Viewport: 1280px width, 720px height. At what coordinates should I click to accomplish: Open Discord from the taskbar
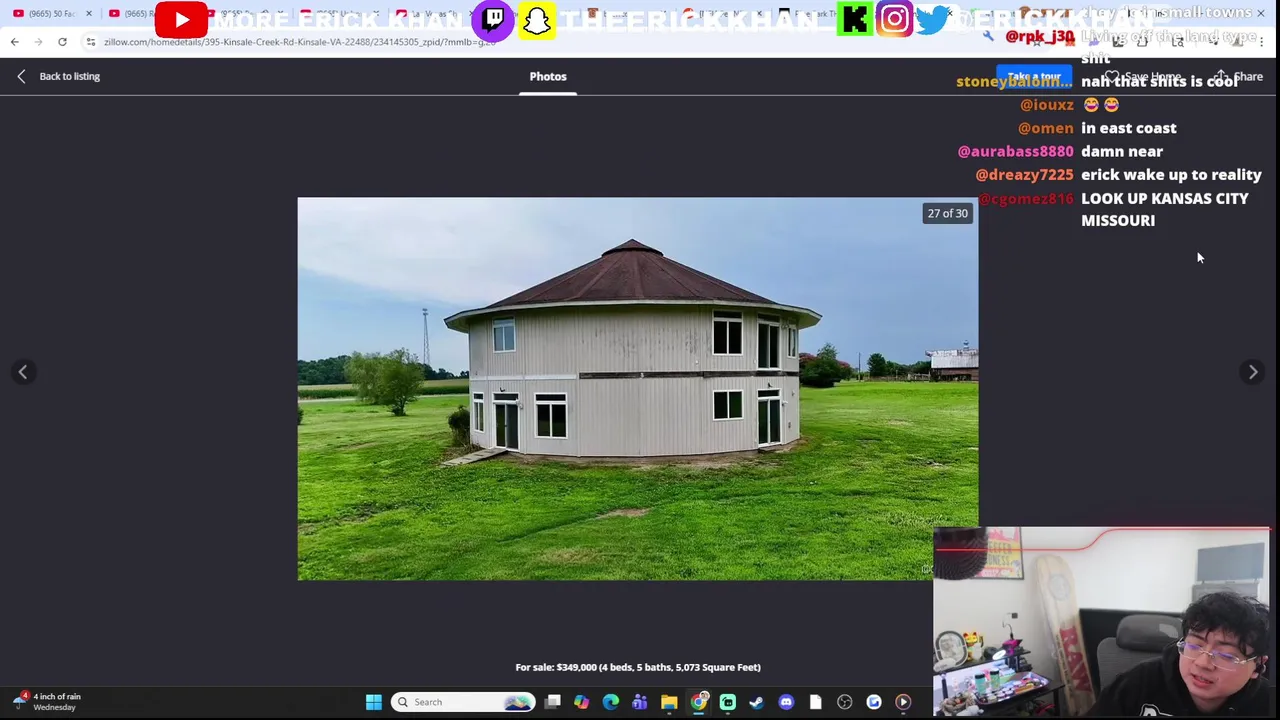(x=786, y=702)
